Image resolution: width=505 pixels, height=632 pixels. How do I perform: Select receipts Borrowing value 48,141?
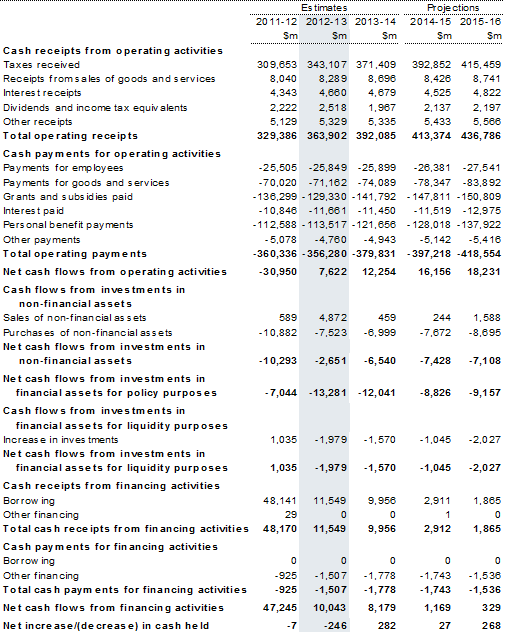pyautogui.click(x=280, y=501)
